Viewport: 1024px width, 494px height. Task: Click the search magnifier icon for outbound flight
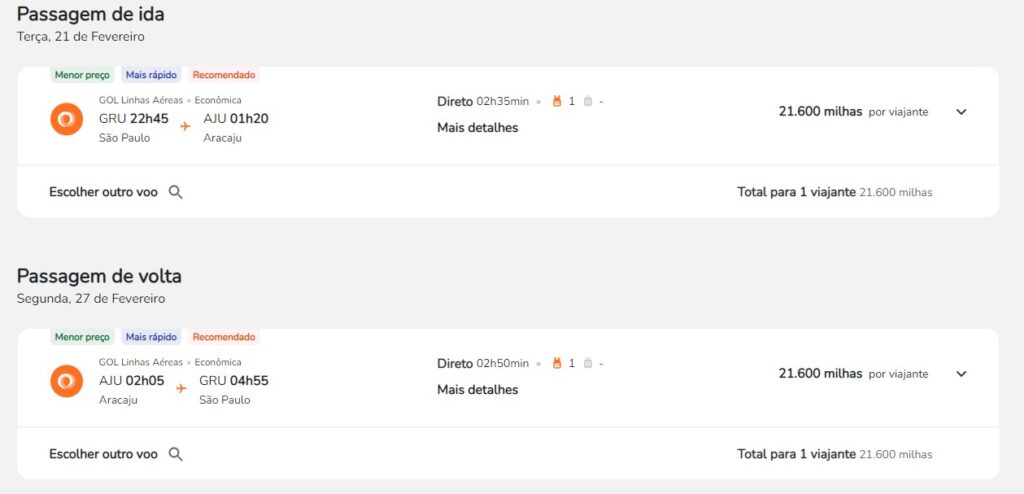[x=176, y=192]
